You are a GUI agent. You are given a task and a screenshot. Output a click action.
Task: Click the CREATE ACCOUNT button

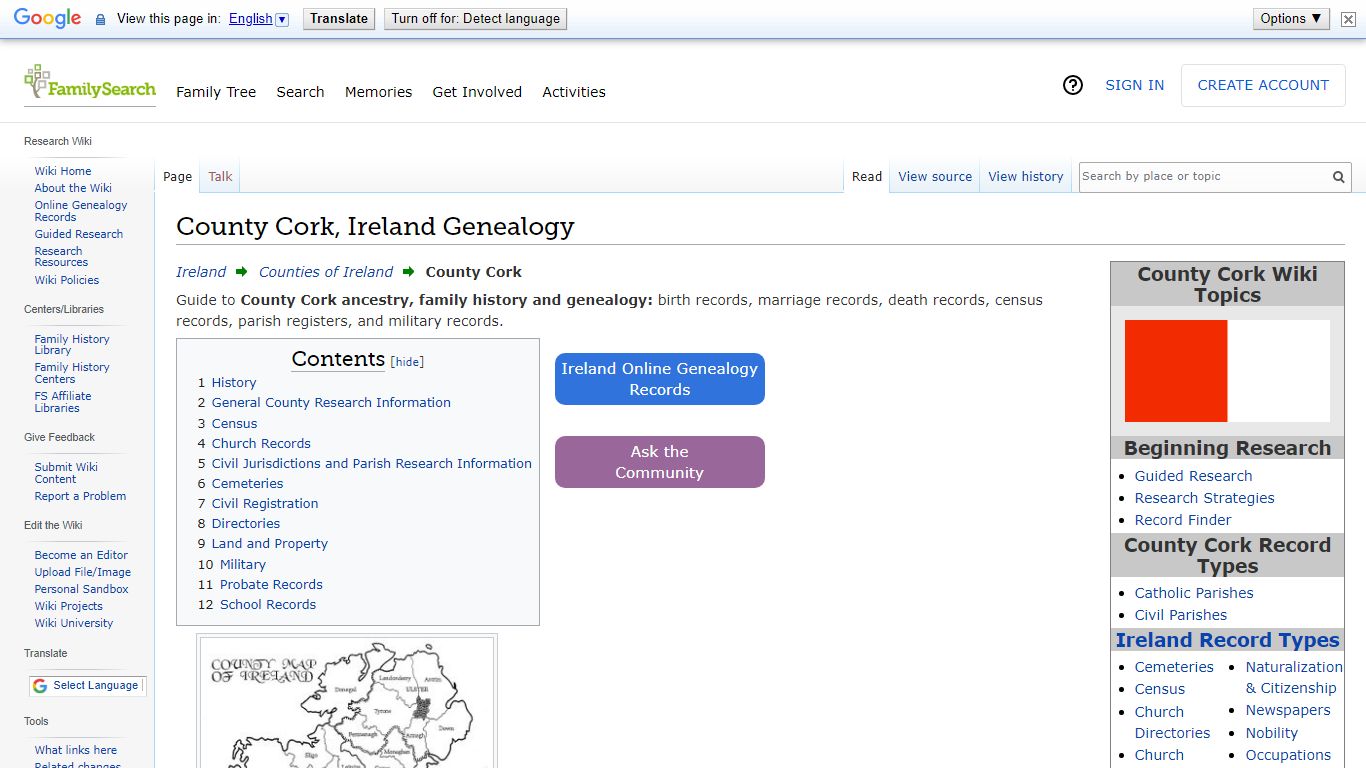[x=1263, y=85]
